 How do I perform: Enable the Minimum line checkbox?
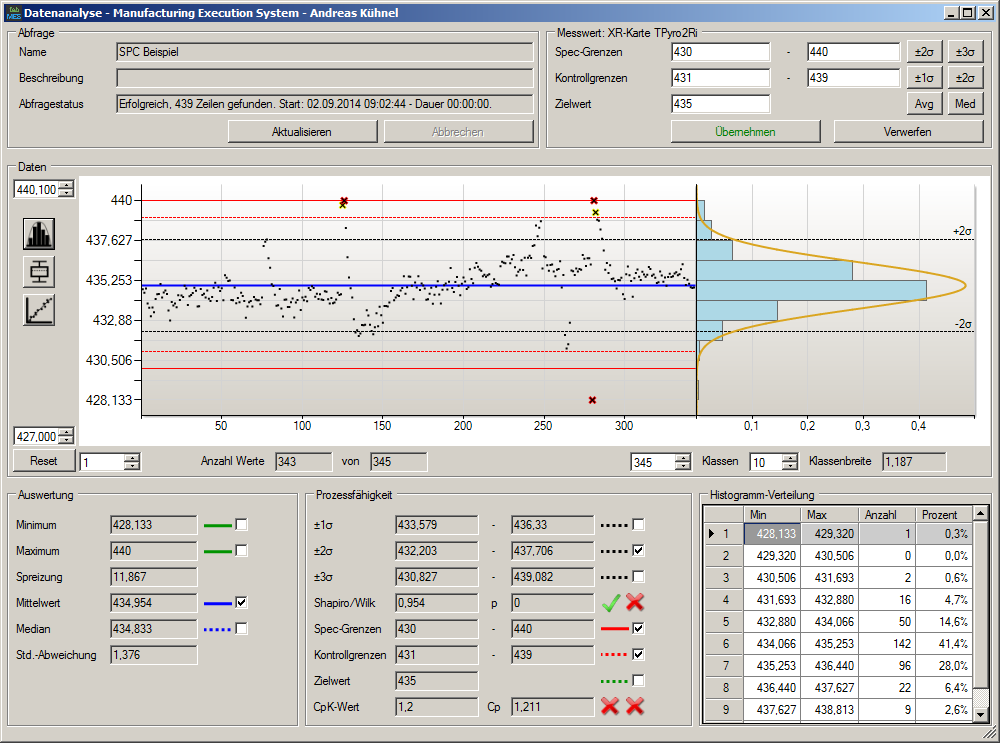pyautogui.click(x=241, y=524)
